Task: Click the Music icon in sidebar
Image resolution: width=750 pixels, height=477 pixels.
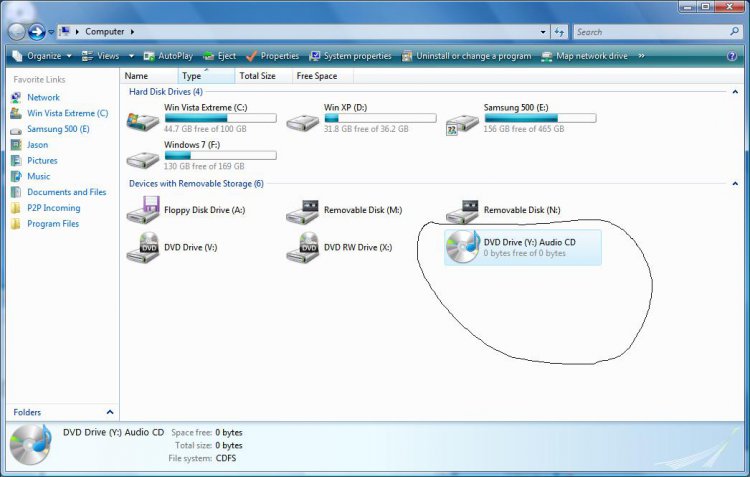Action: coord(16,176)
